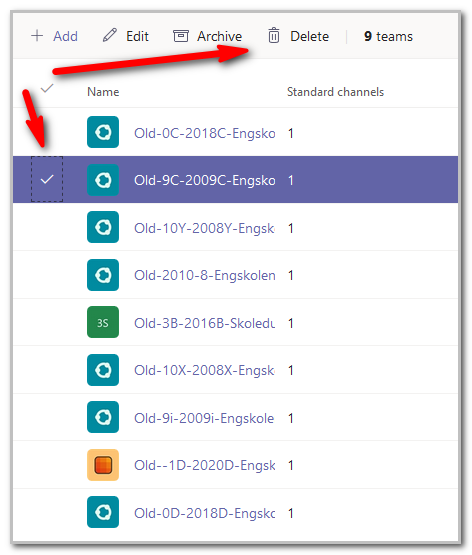Click the Old-0C-2018C team avatar icon
This screenshot has height=555, width=472.
click(103, 132)
